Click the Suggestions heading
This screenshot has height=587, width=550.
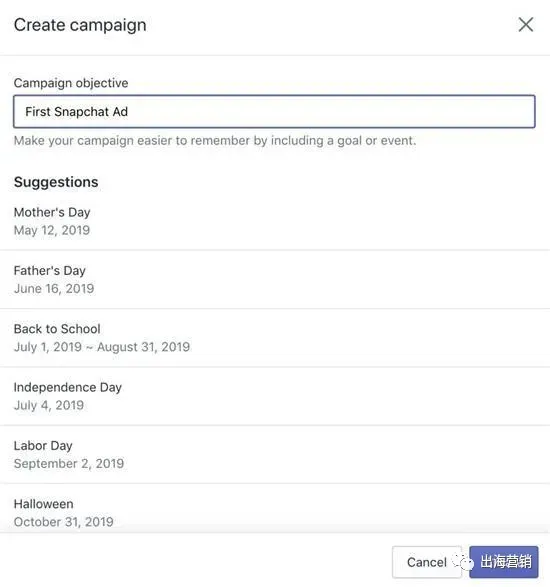56,182
